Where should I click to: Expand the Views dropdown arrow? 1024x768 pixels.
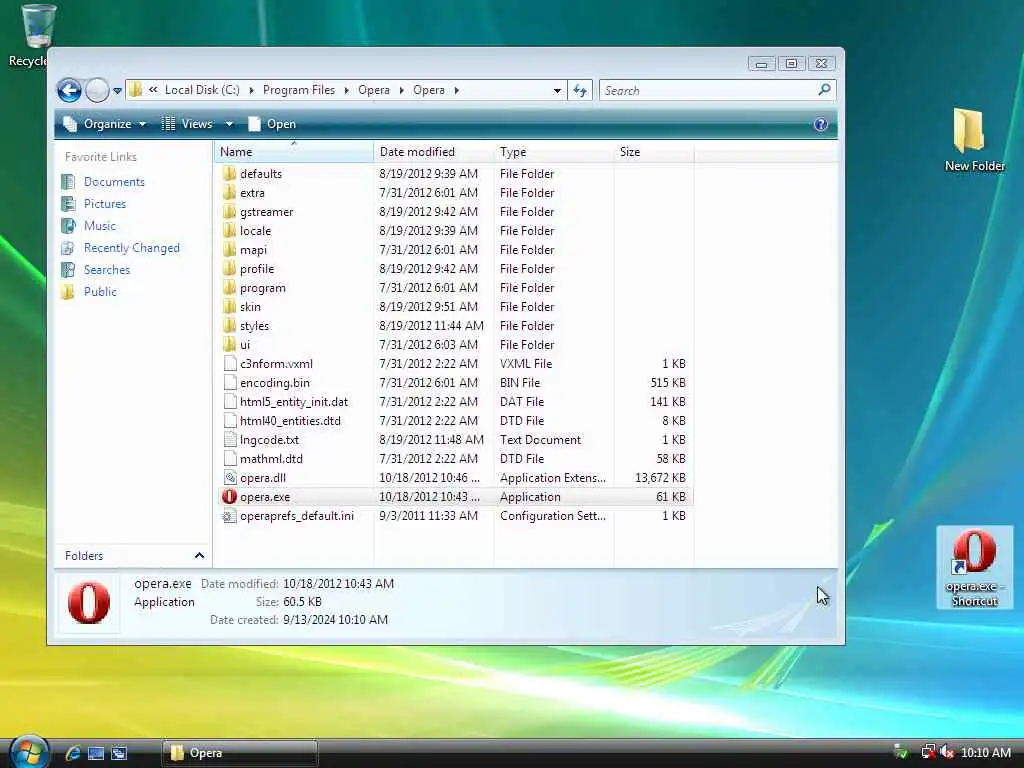point(229,124)
